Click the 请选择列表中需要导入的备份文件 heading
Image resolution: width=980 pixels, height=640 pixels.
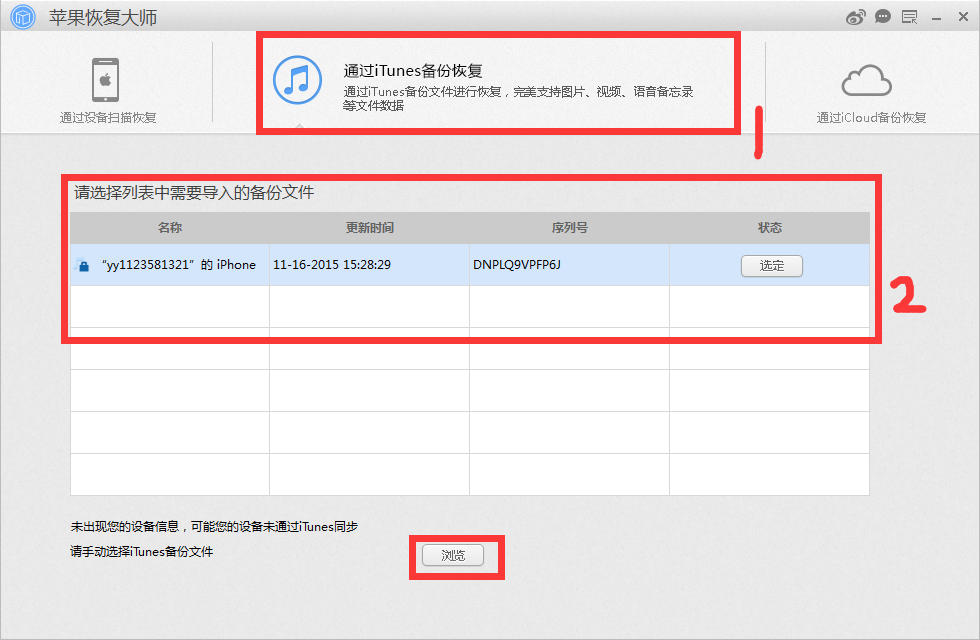tap(194, 192)
